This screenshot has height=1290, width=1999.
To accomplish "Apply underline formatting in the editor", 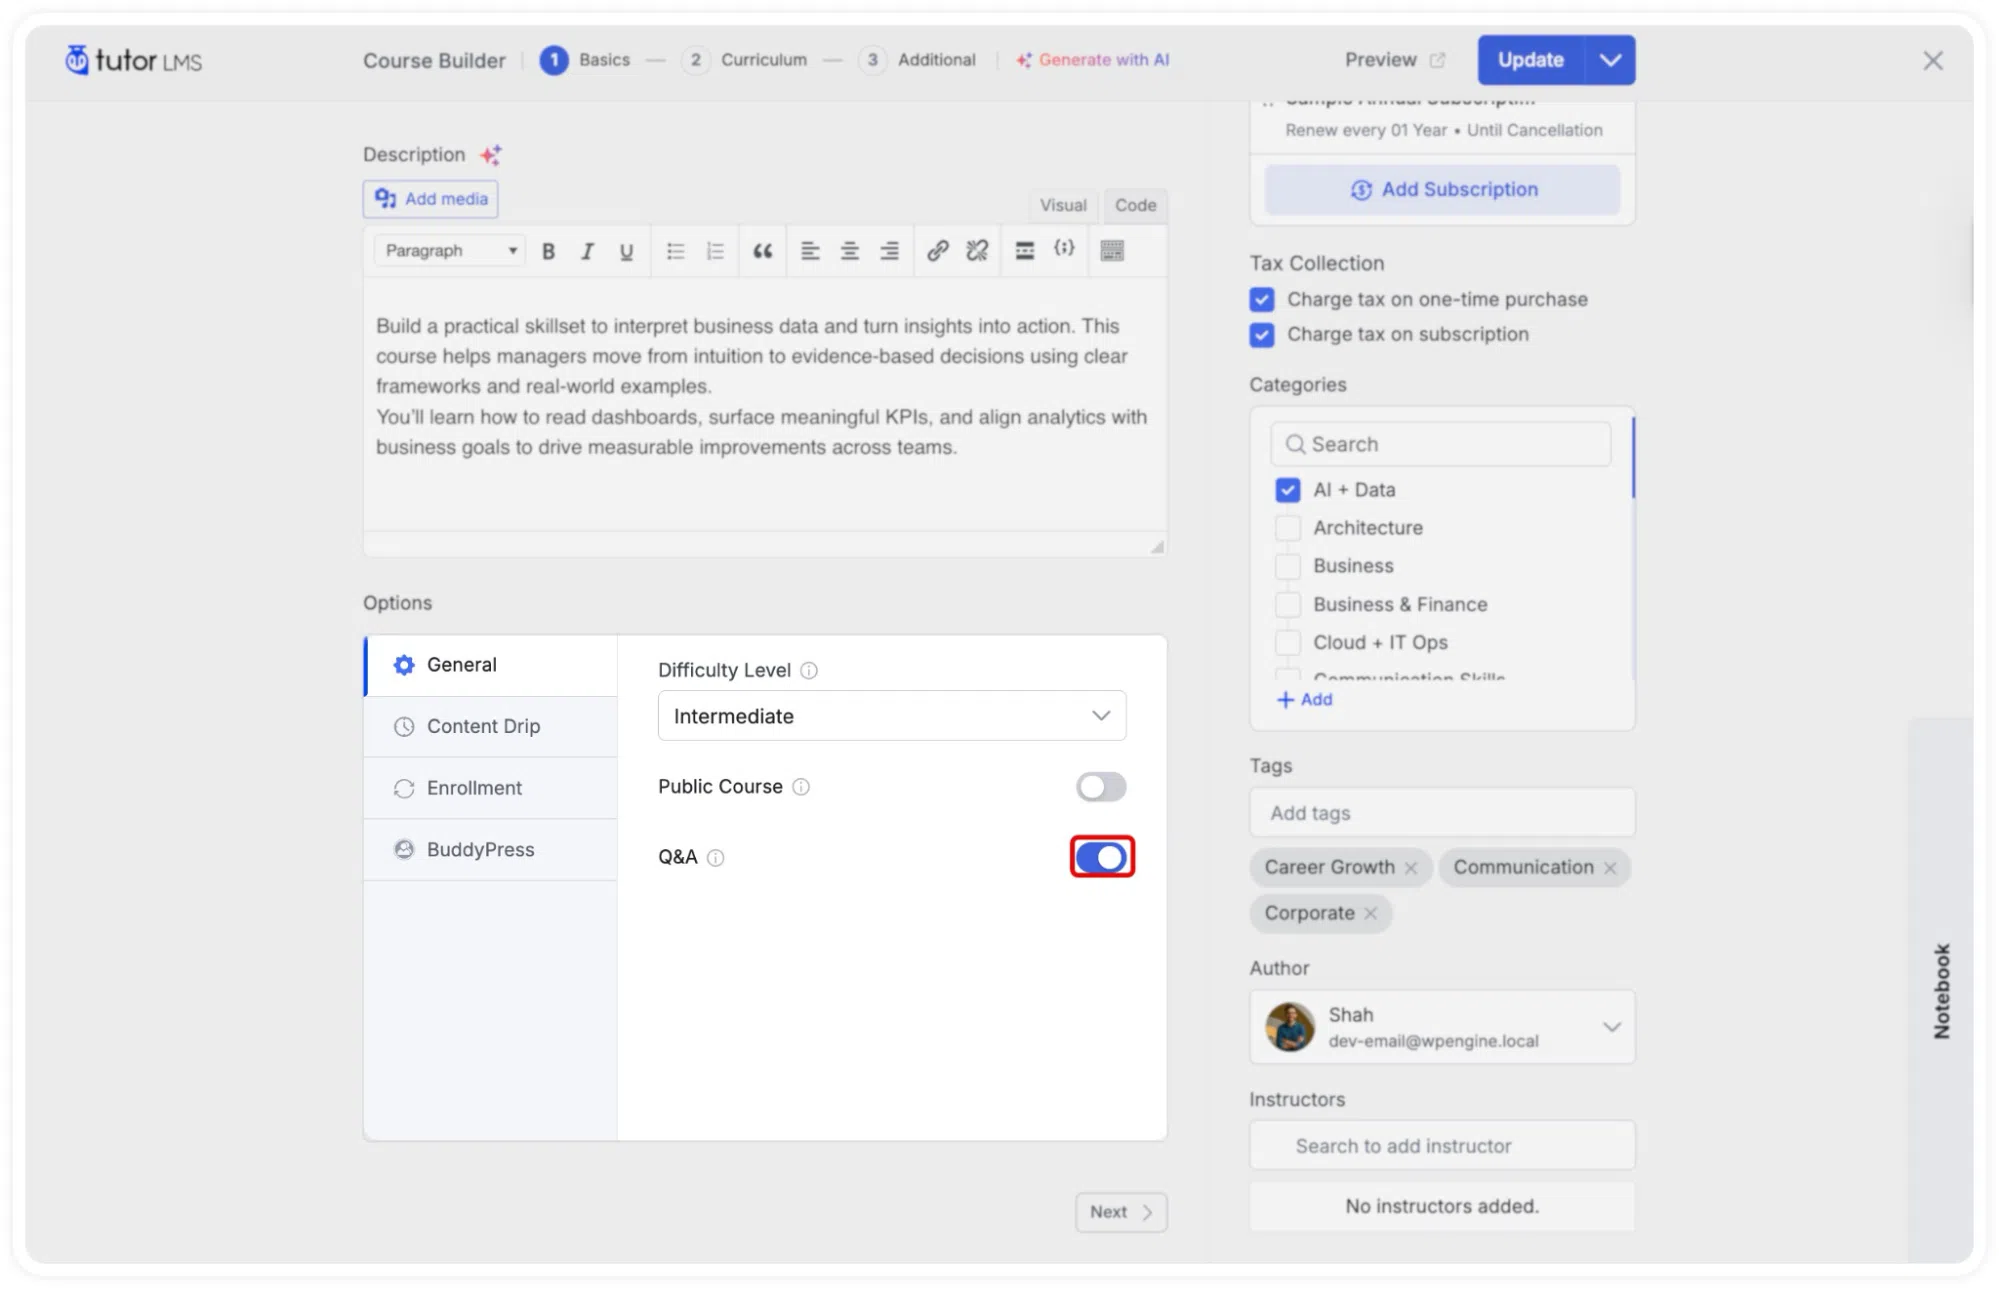I will (x=626, y=251).
